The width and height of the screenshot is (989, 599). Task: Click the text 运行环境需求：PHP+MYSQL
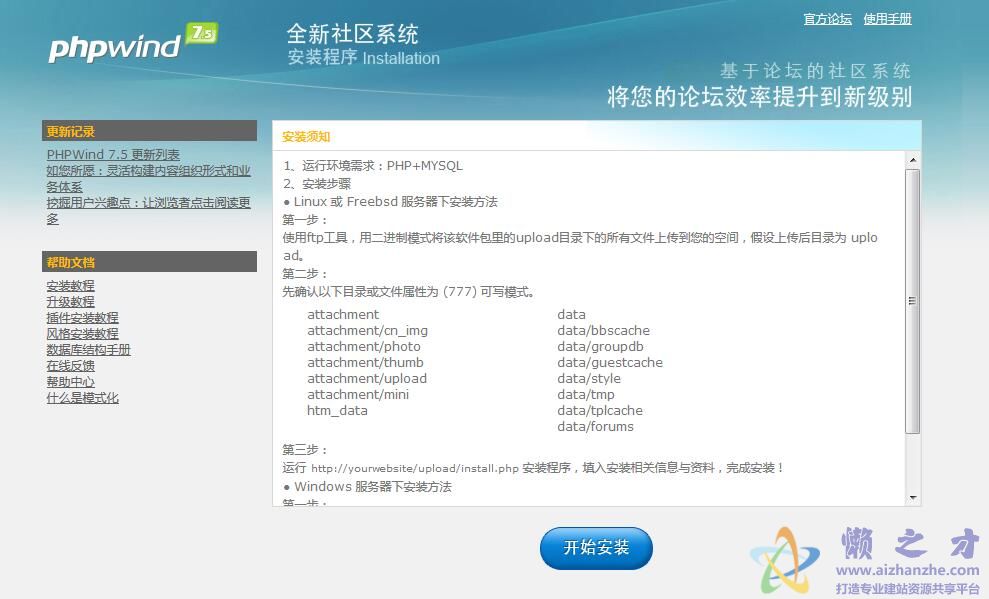point(382,166)
